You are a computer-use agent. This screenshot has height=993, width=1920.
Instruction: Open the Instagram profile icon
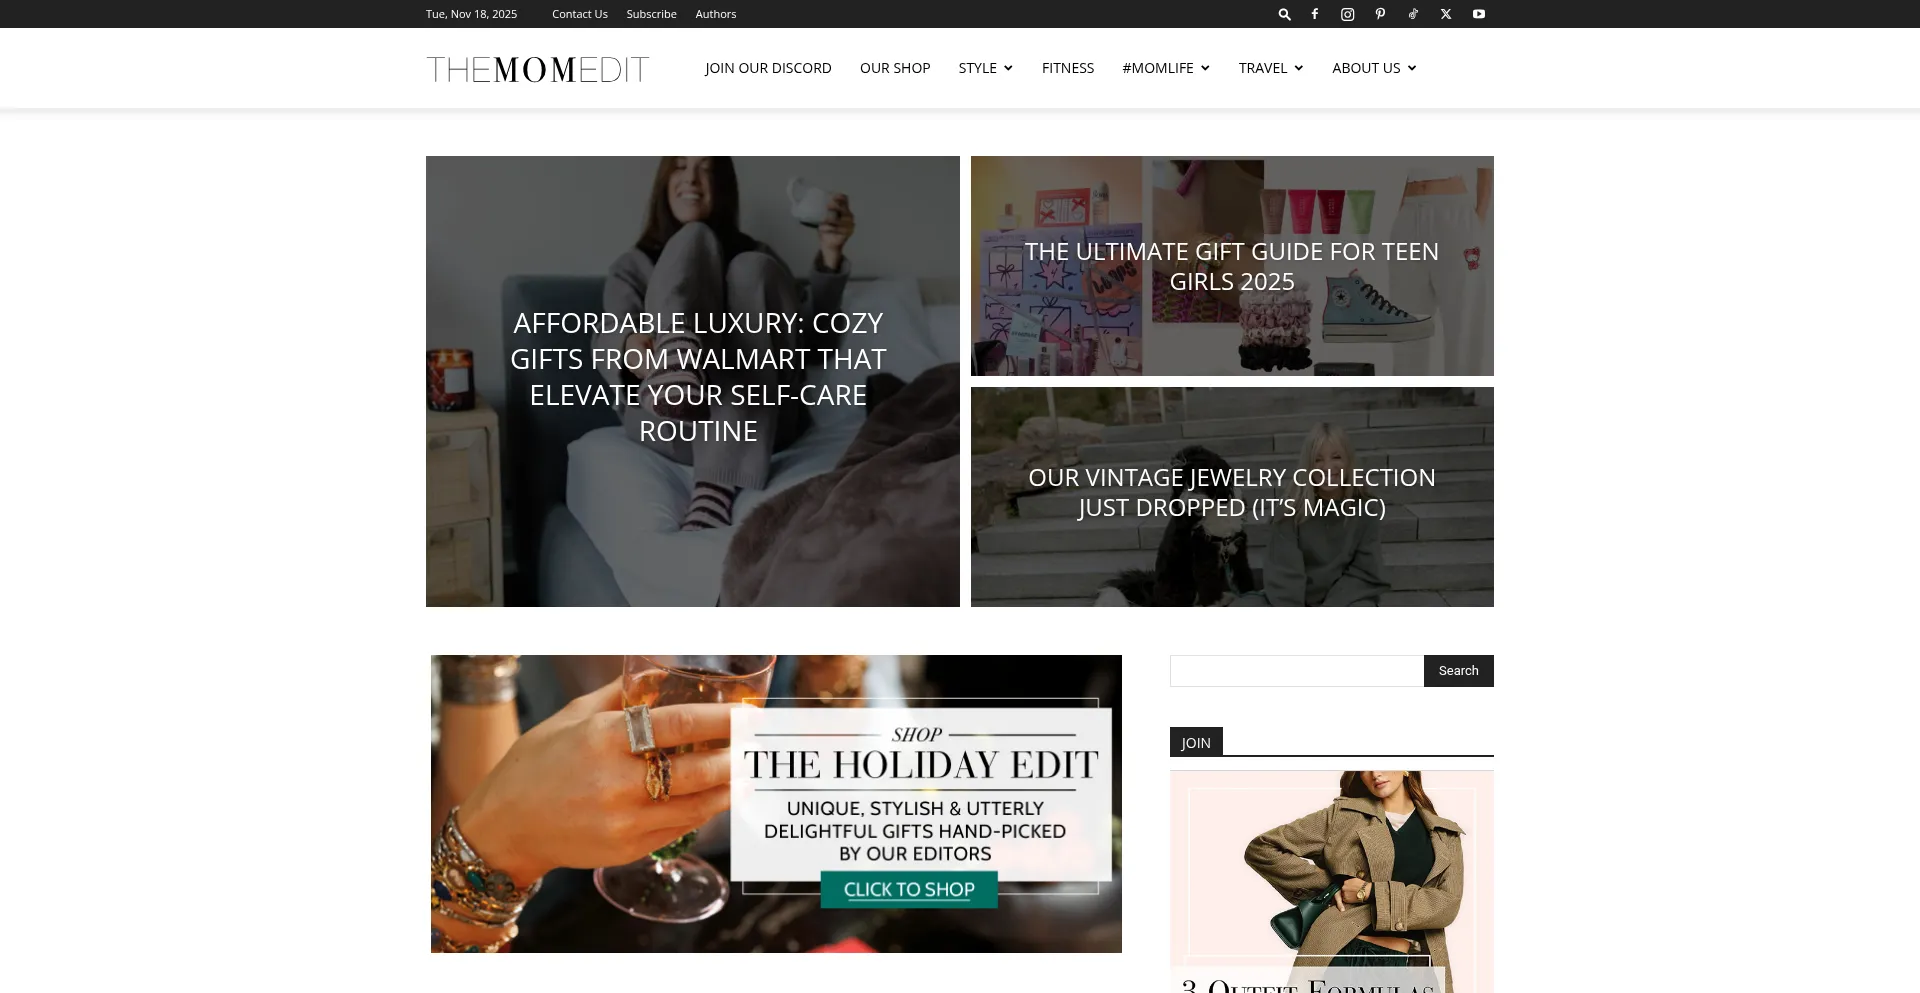point(1348,14)
